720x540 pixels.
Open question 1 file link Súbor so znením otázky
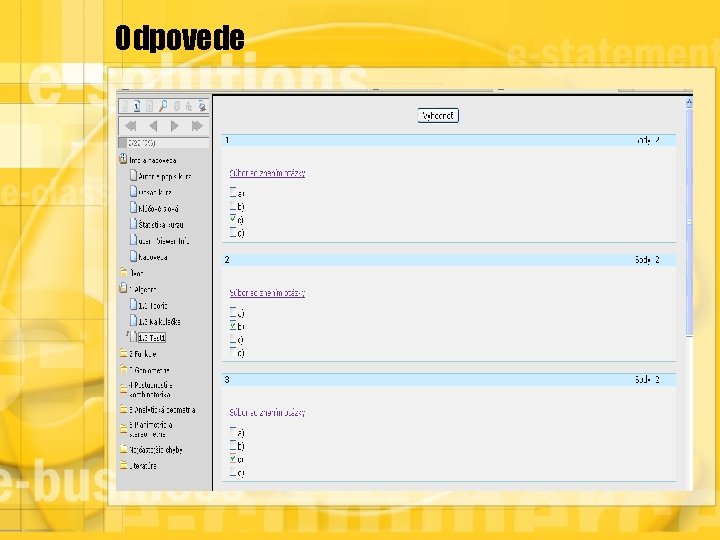point(267,173)
